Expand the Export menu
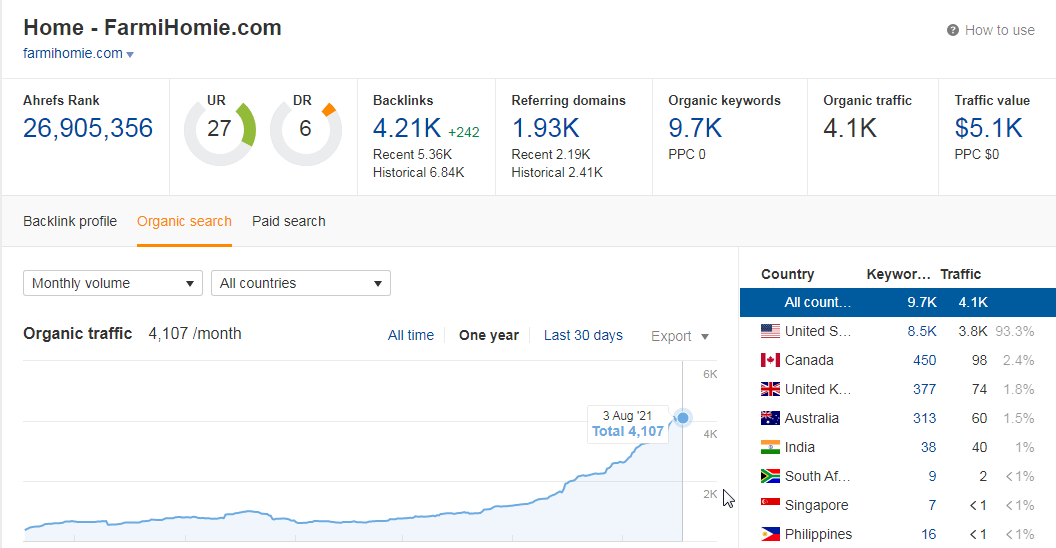 click(x=680, y=336)
